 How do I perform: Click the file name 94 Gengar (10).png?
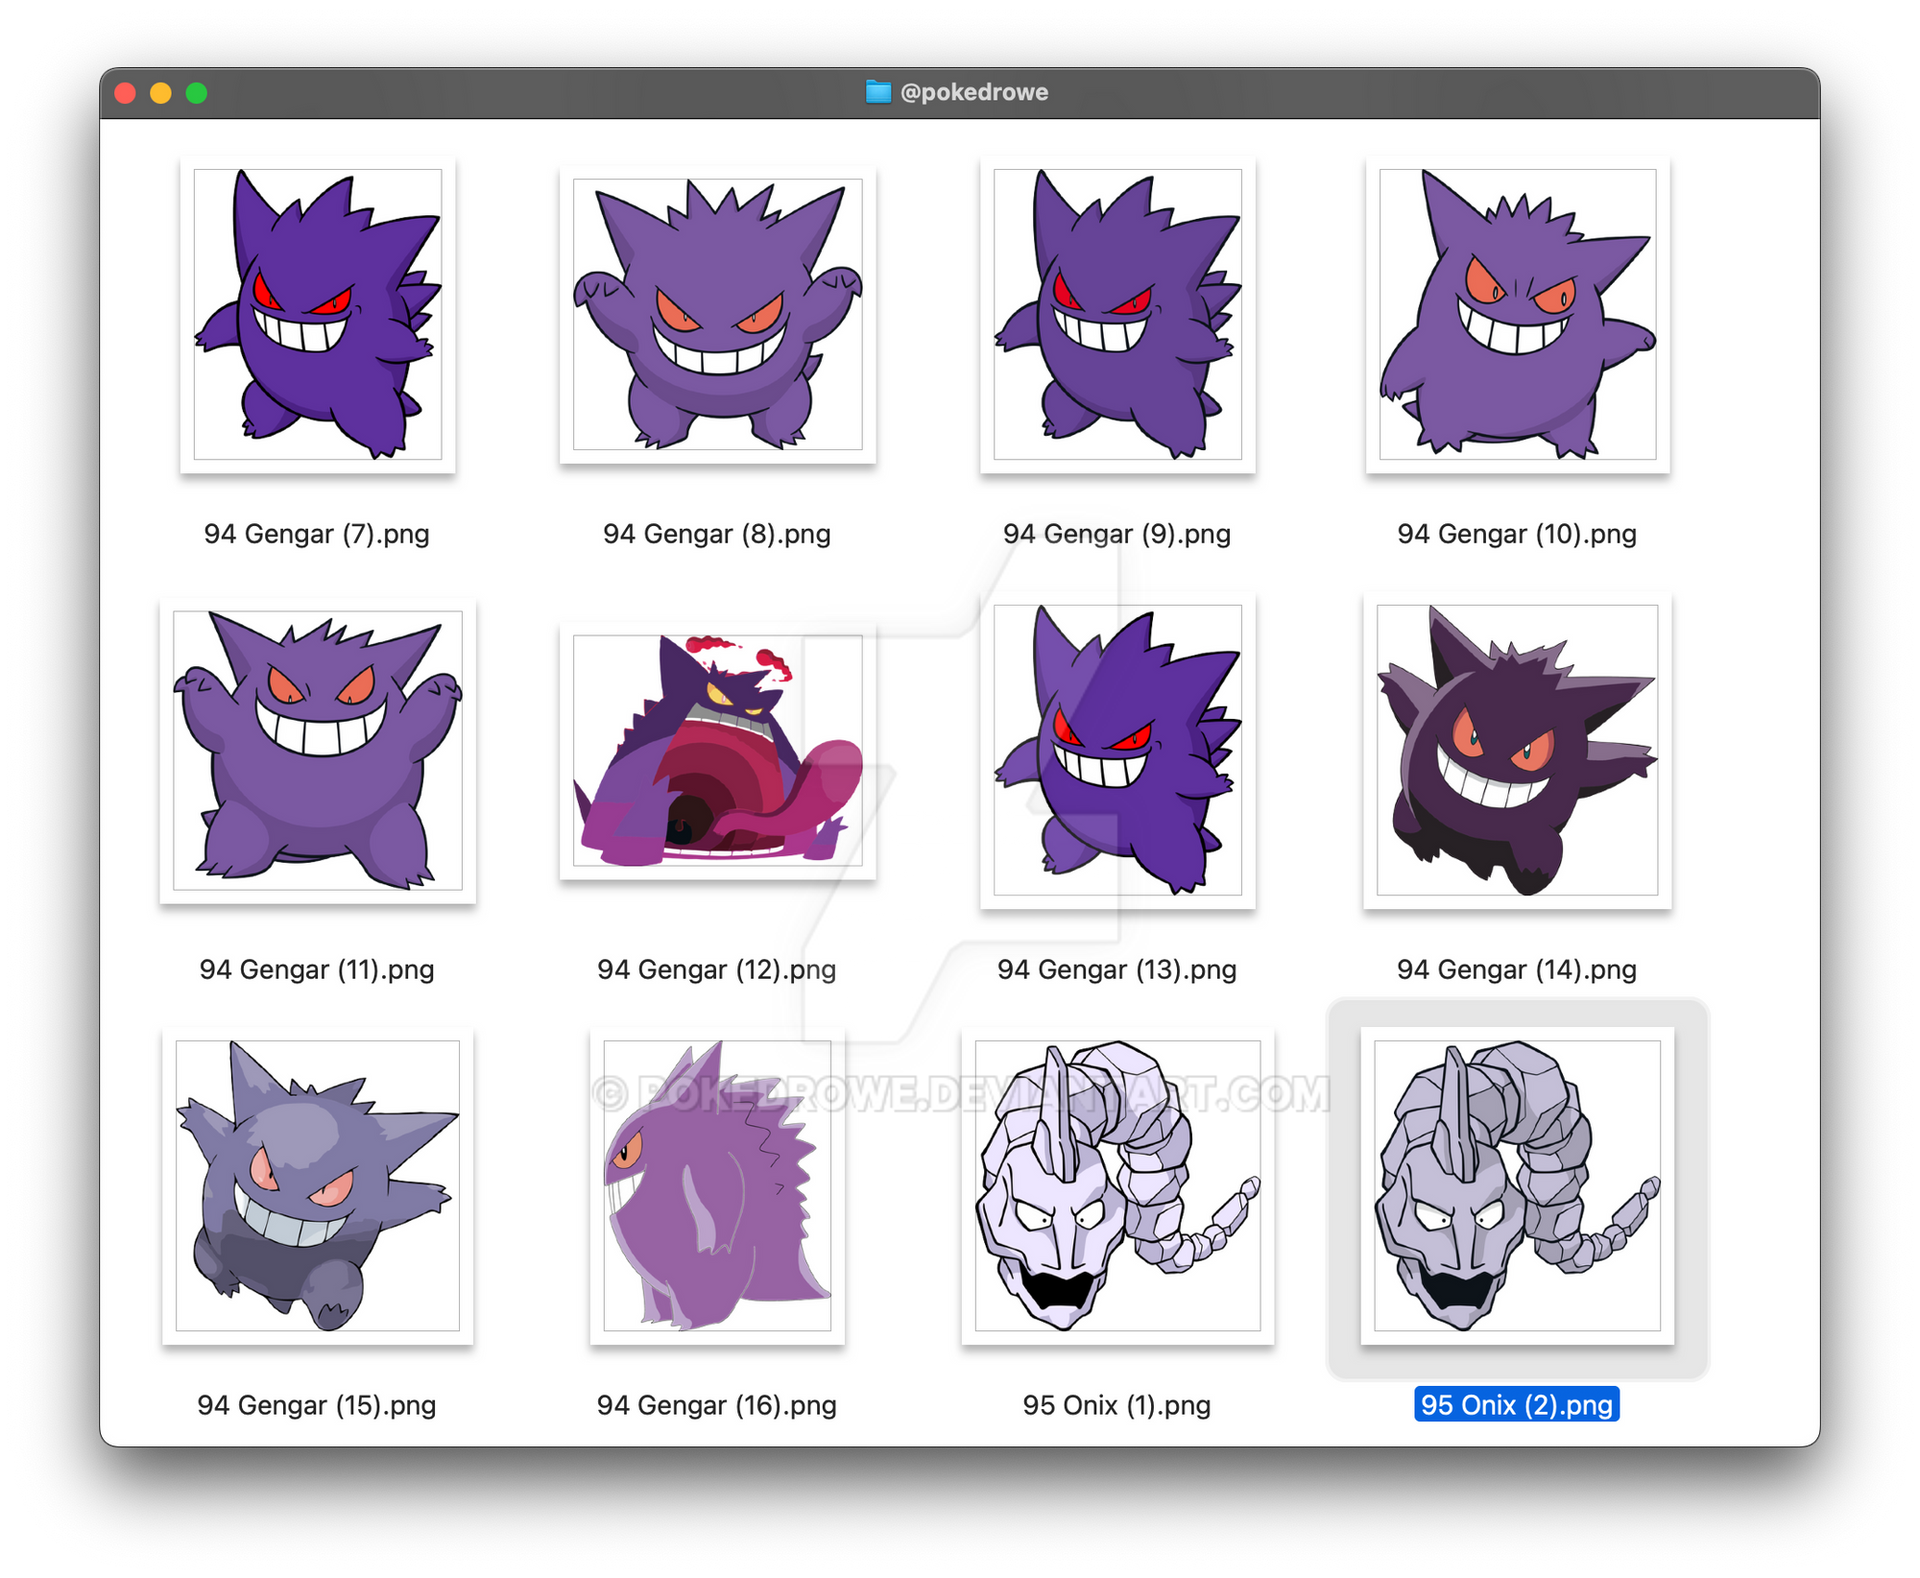click(x=1517, y=534)
